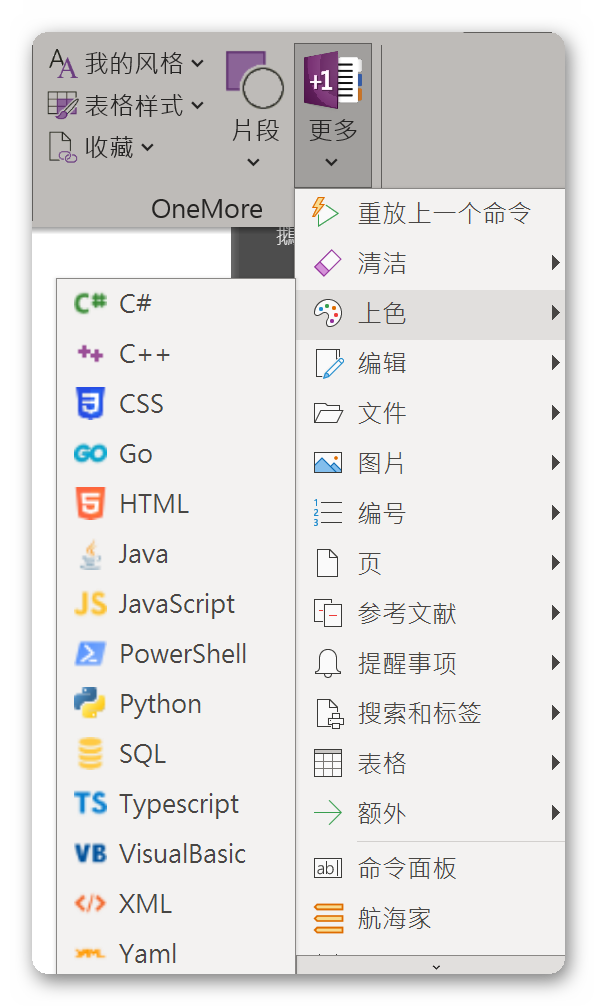The image size is (597, 1006).
Task: Open 命令面板 command palette
Action: point(430,868)
